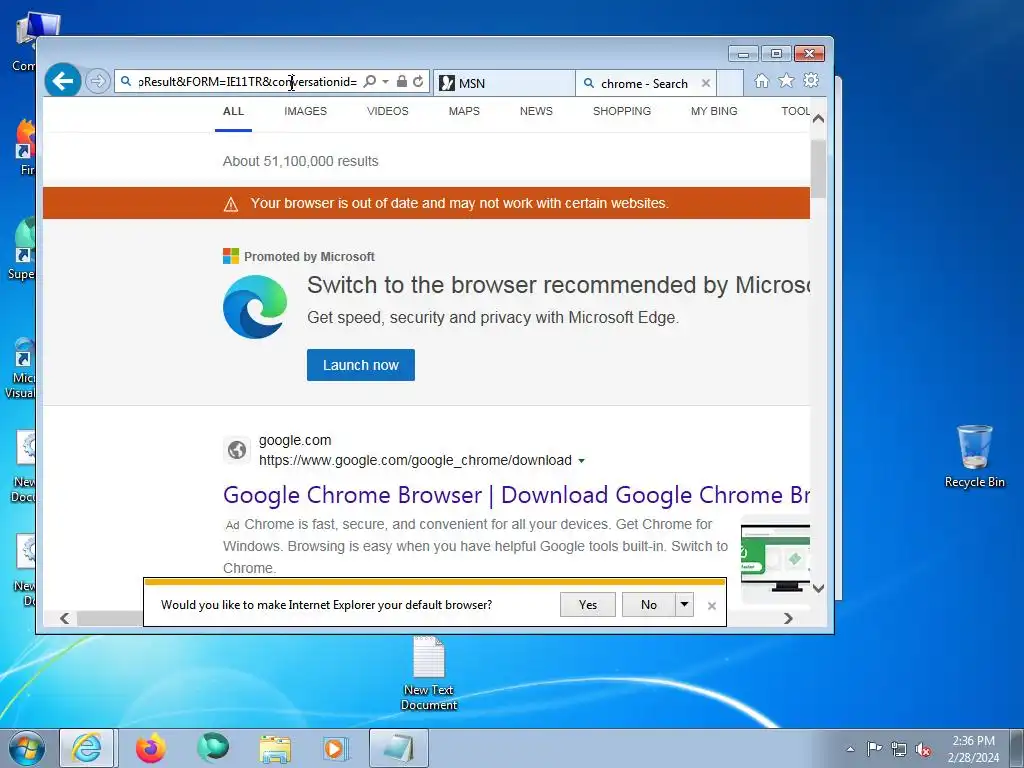Click the vertical scrollbar up arrow

click(818, 119)
